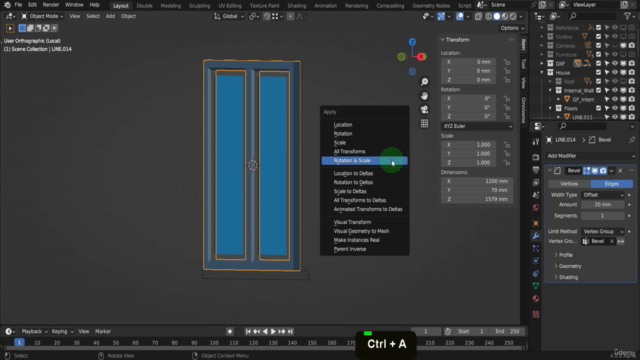Toggle House collection exclude checkbox
This screenshot has width=640, height=360.
coord(598,73)
